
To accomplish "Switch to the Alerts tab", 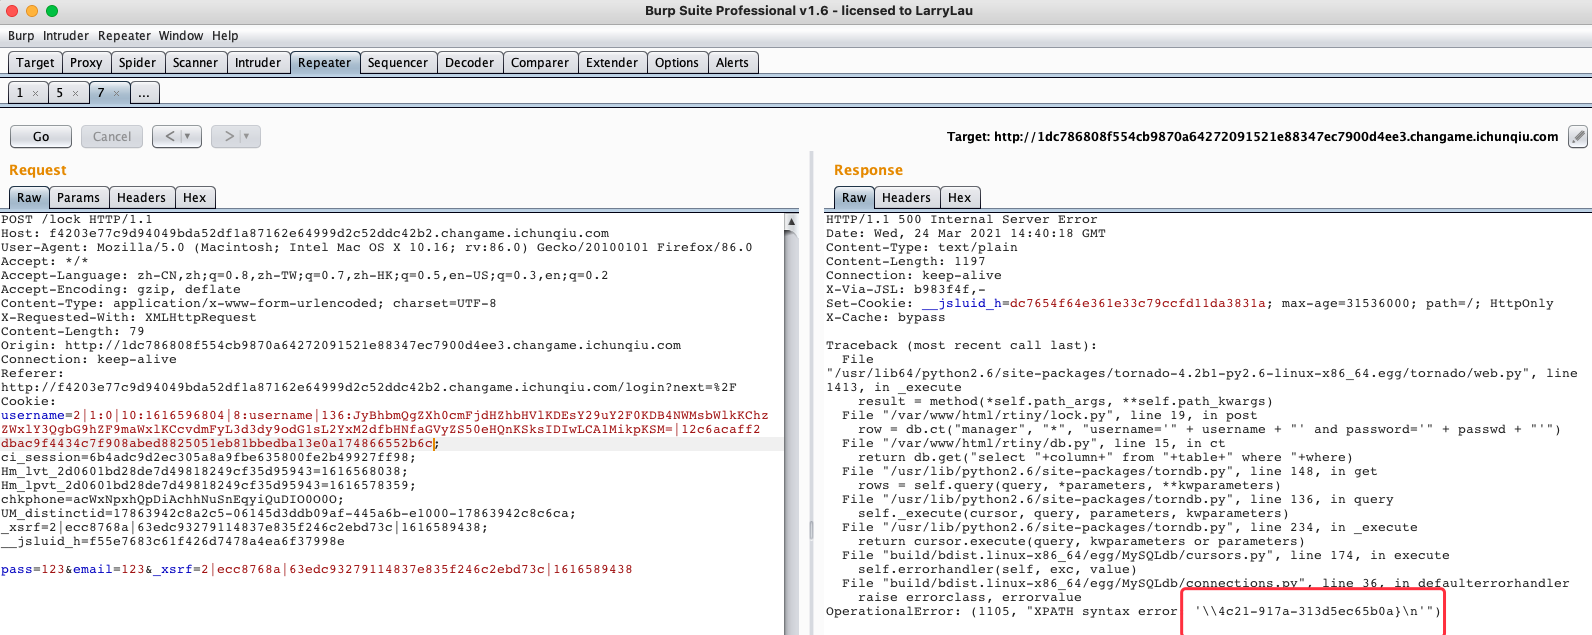I will [732, 62].
